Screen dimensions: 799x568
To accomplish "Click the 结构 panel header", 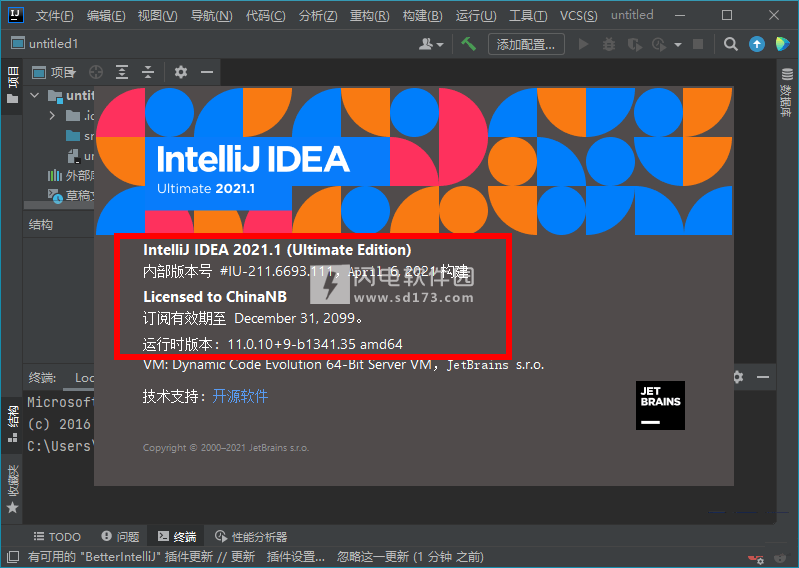I will point(41,225).
